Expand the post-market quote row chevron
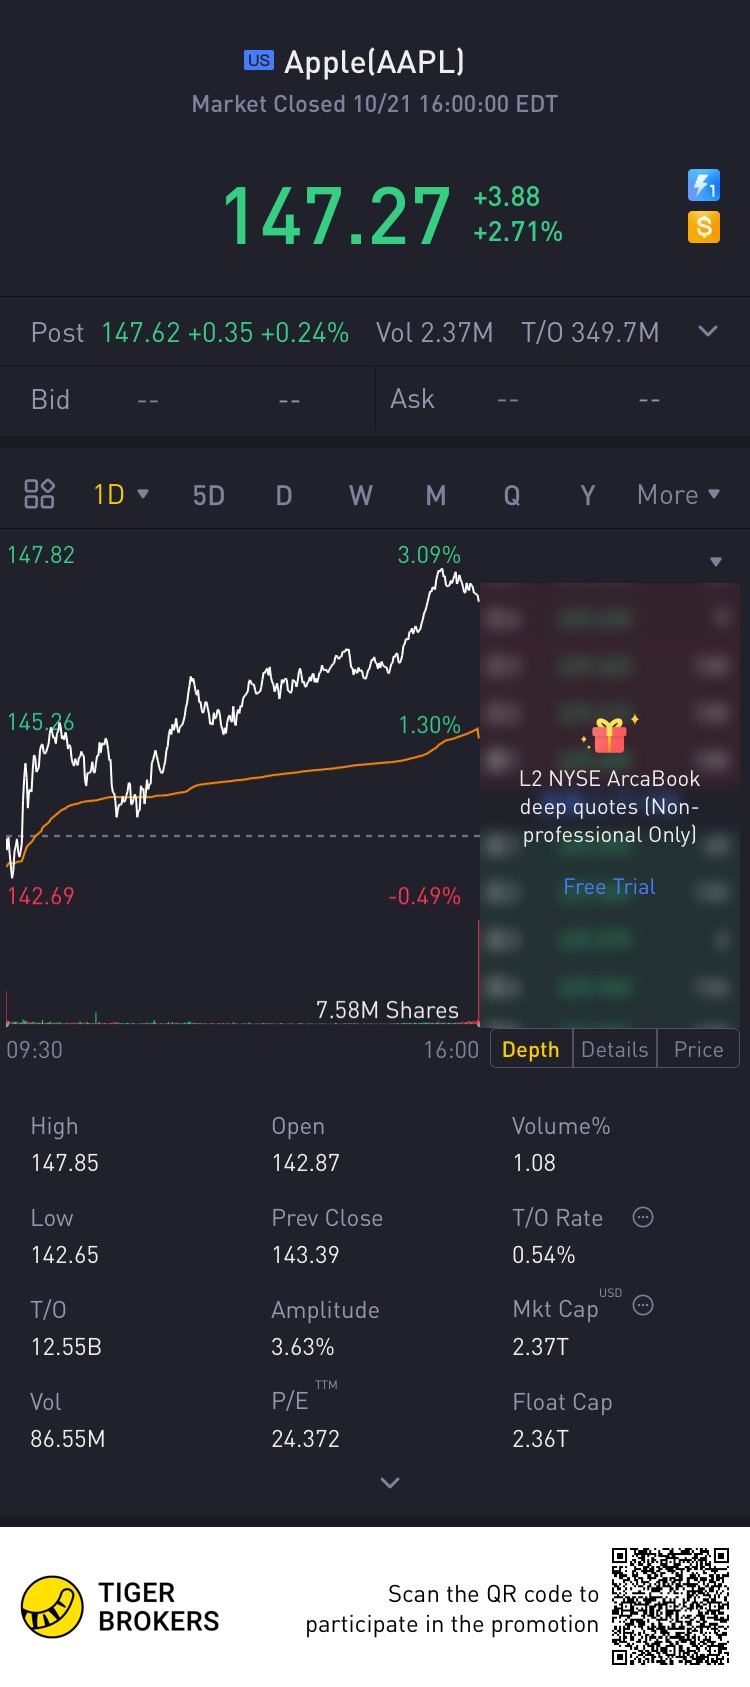The image size is (750, 1687). pos(708,331)
